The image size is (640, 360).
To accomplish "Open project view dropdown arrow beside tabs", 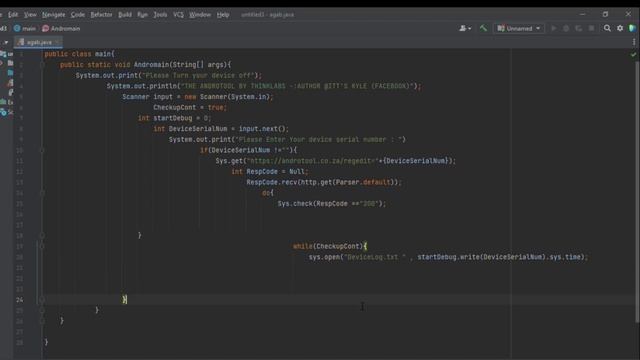I will click(6, 42).
